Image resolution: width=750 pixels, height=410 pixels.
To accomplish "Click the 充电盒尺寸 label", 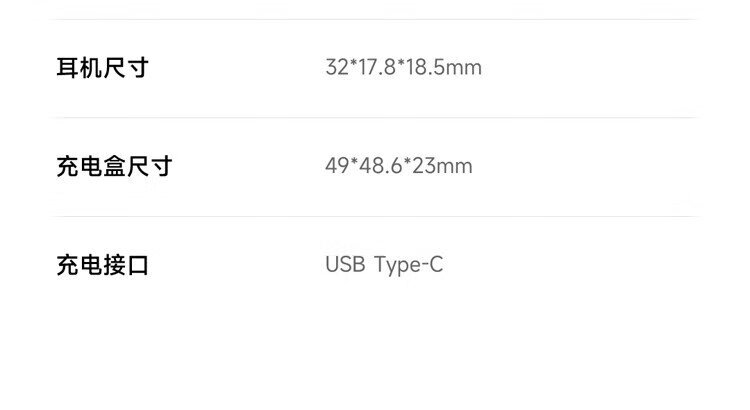I will [114, 166].
